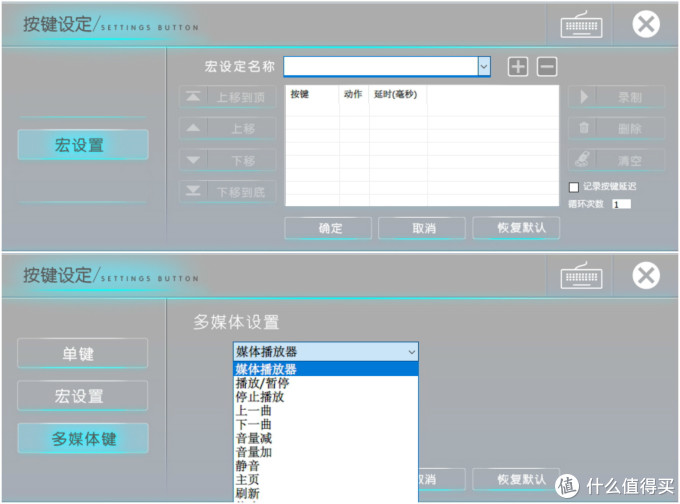This screenshot has height=504, width=680.
Task: Open the 宏设定名称 dropdown arrow
Action: pos(484,67)
